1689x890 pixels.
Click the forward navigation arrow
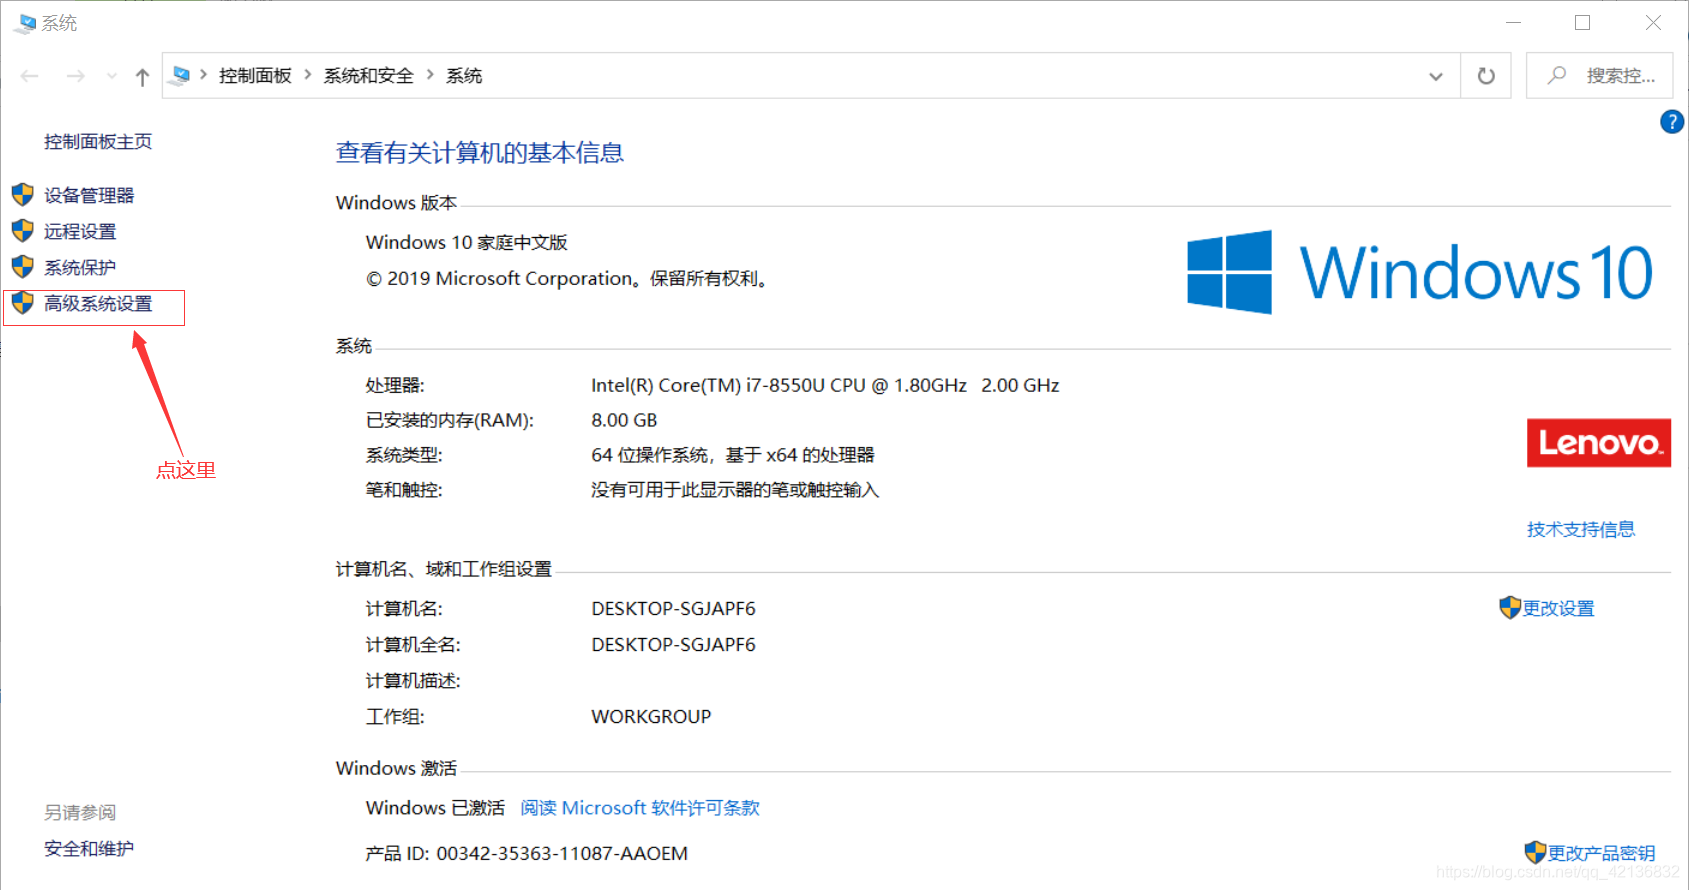(x=75, y=76)
